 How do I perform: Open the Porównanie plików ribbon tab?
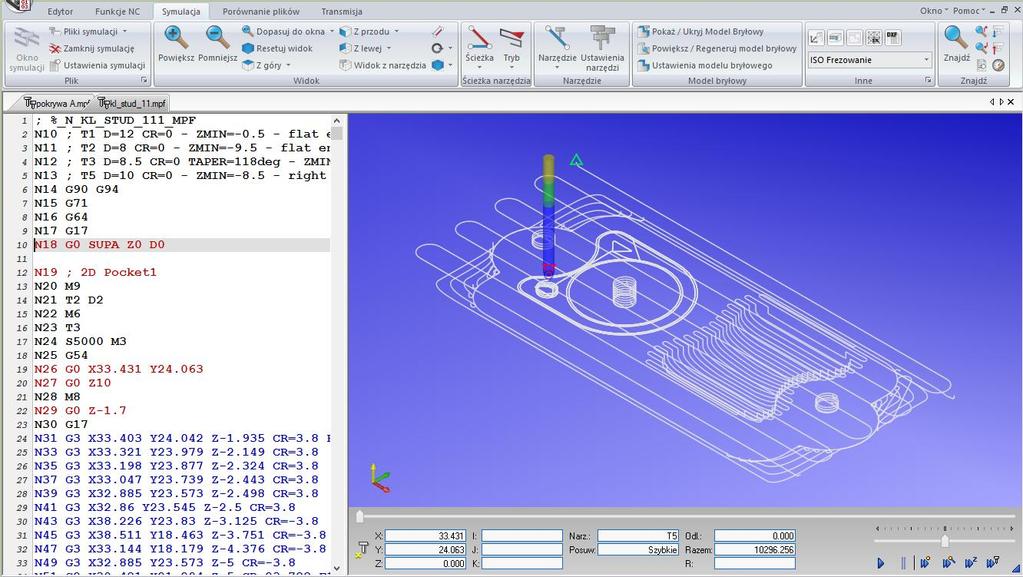click(x=261, y=12)
